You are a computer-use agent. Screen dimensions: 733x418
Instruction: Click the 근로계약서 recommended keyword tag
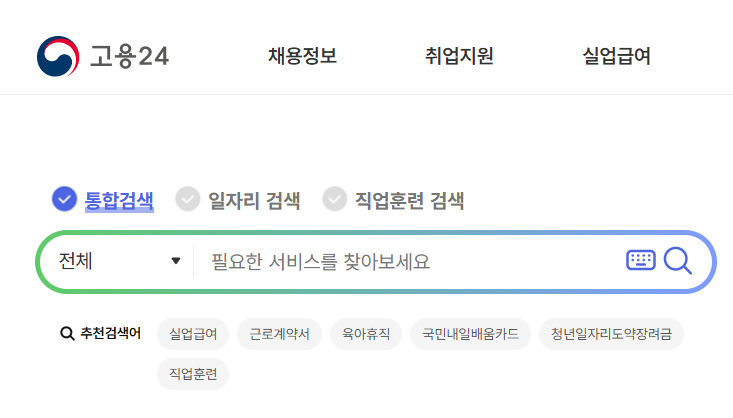click(x=279, y=334)
